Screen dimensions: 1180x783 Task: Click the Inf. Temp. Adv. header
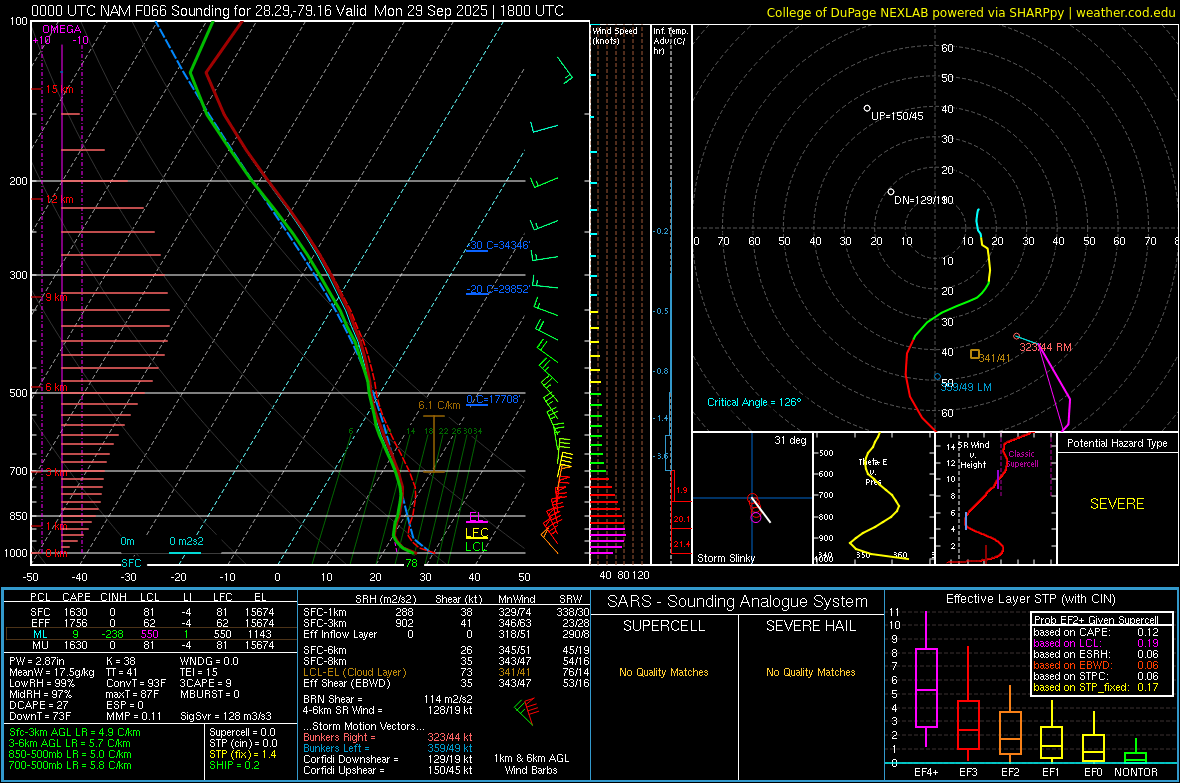(x=670, y=41)
